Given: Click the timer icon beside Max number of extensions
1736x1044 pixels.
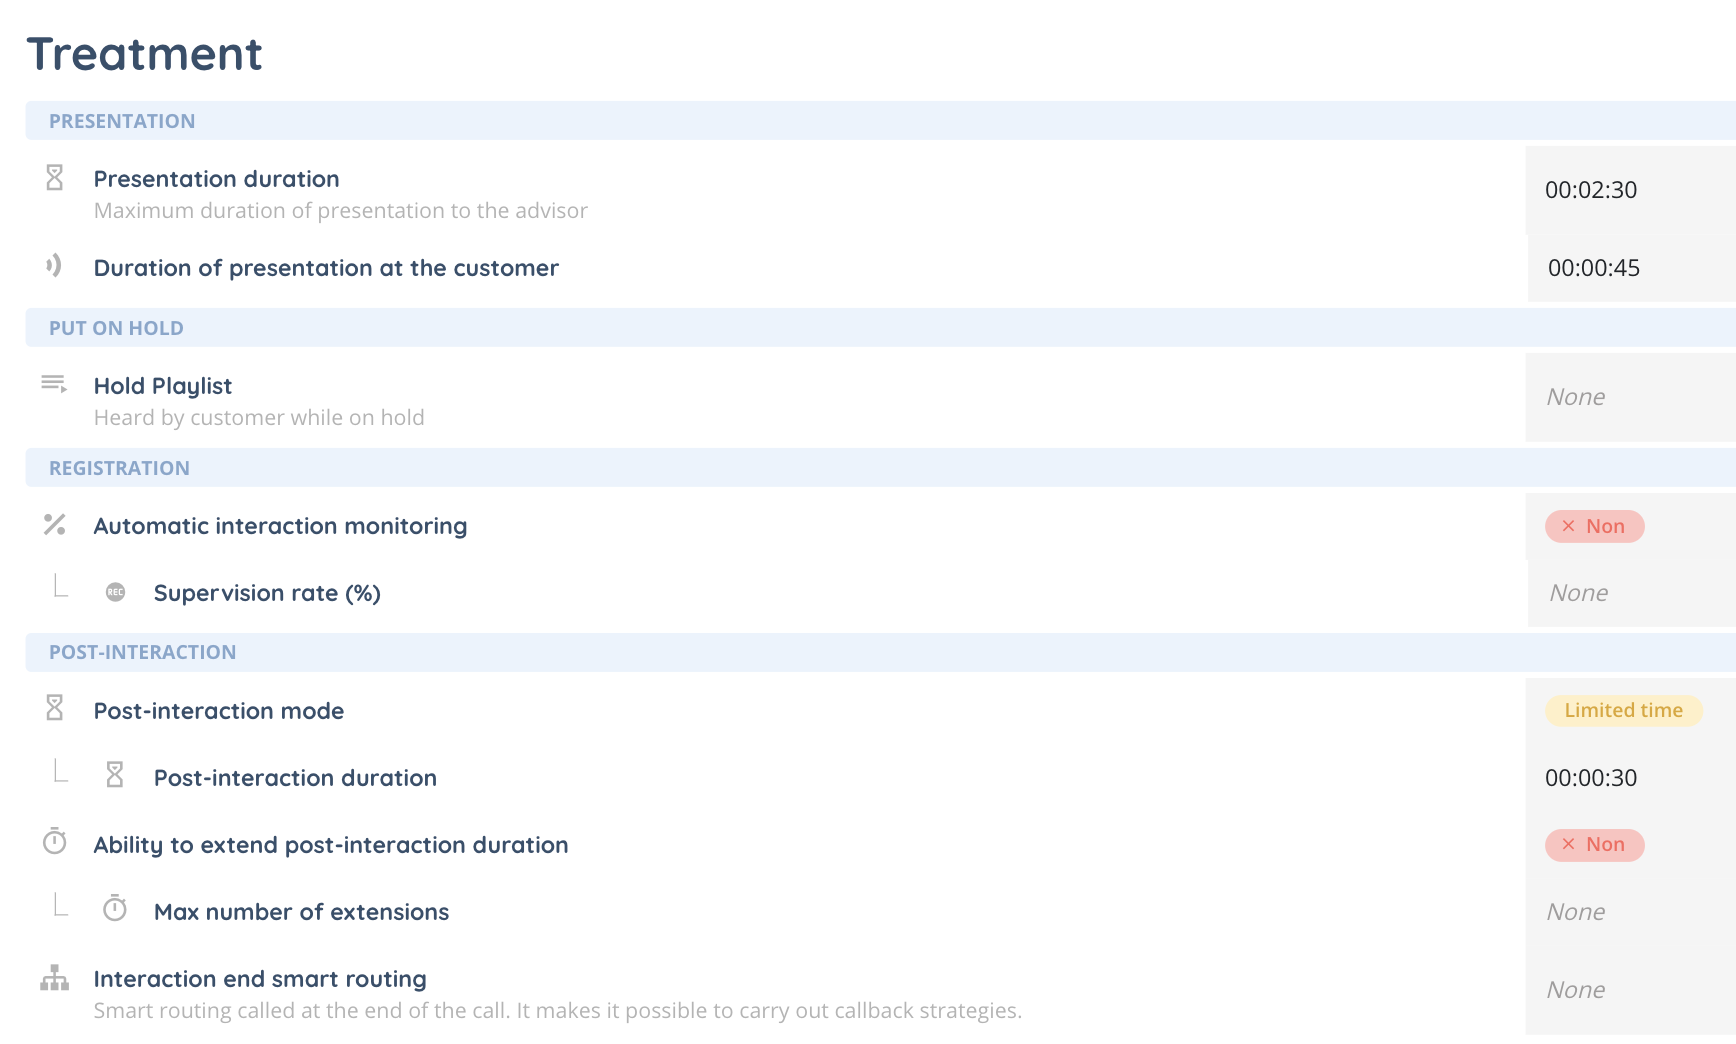Looking at the screenshot, I should tap(115, 909).
